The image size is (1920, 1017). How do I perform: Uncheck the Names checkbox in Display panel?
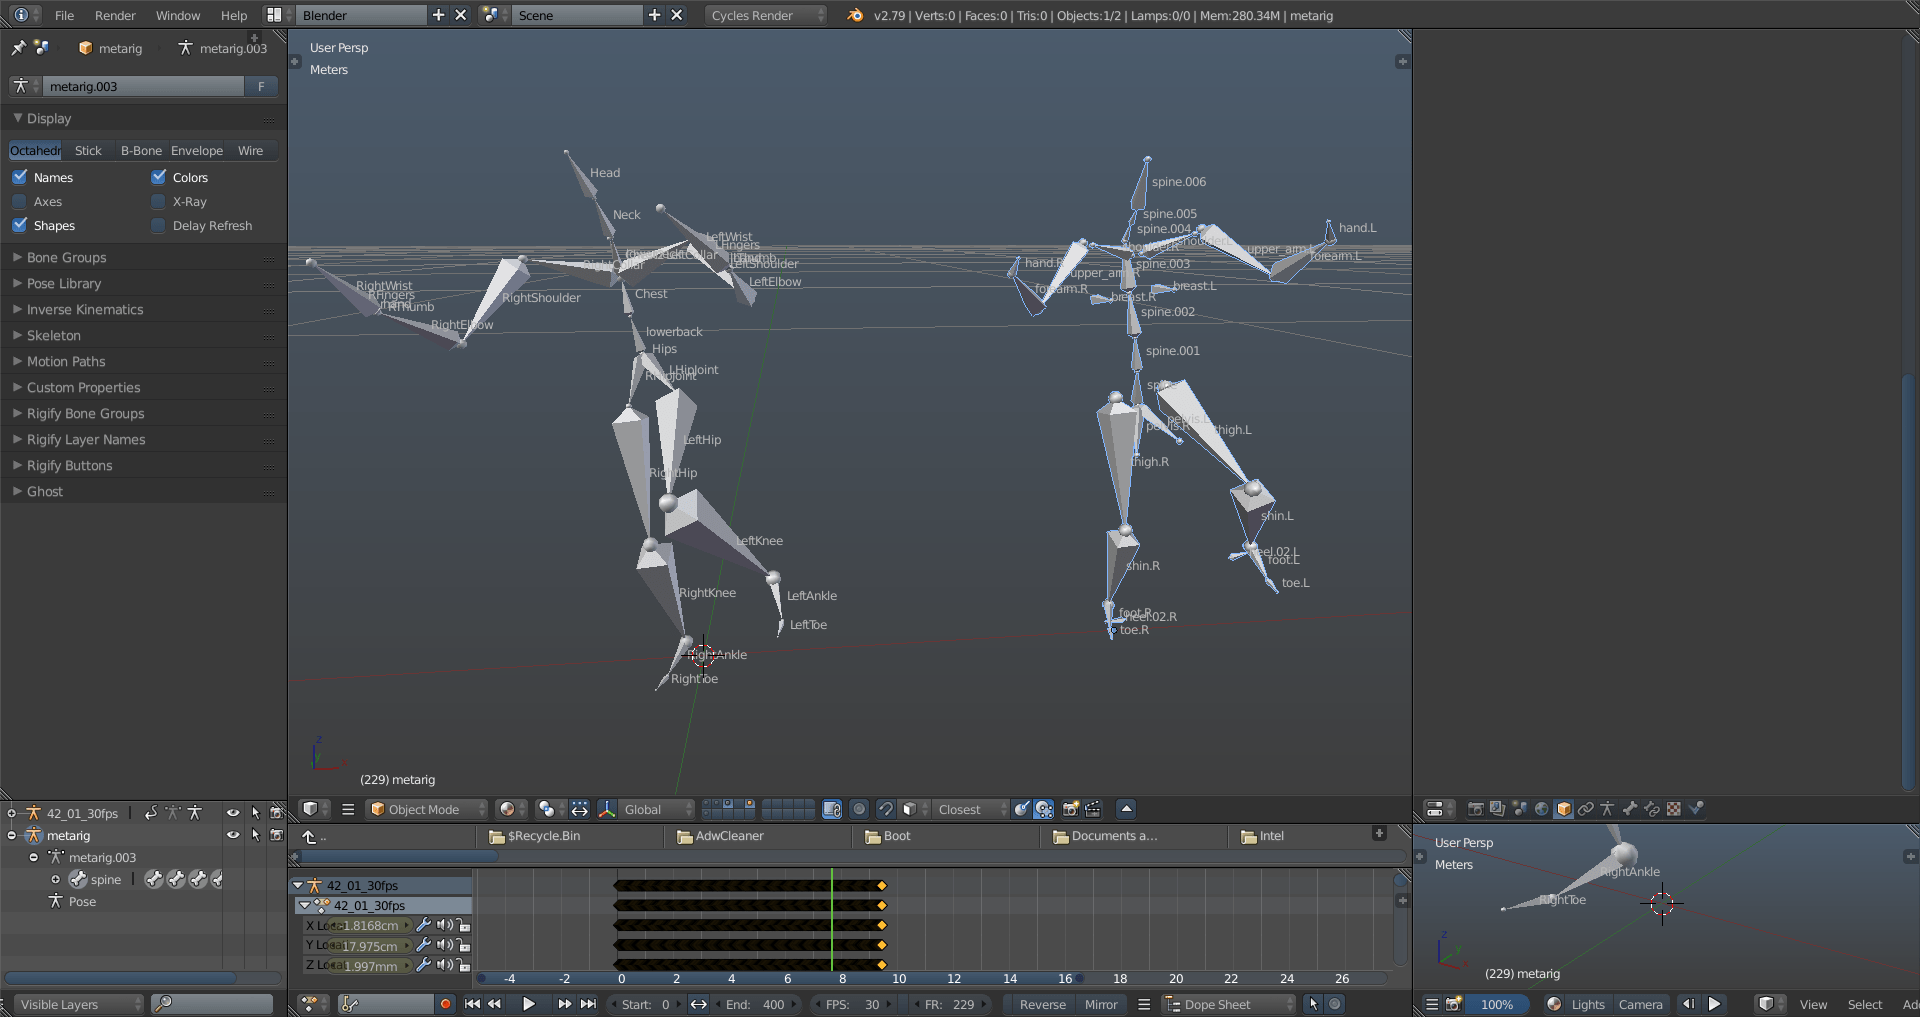click(21, 177)
